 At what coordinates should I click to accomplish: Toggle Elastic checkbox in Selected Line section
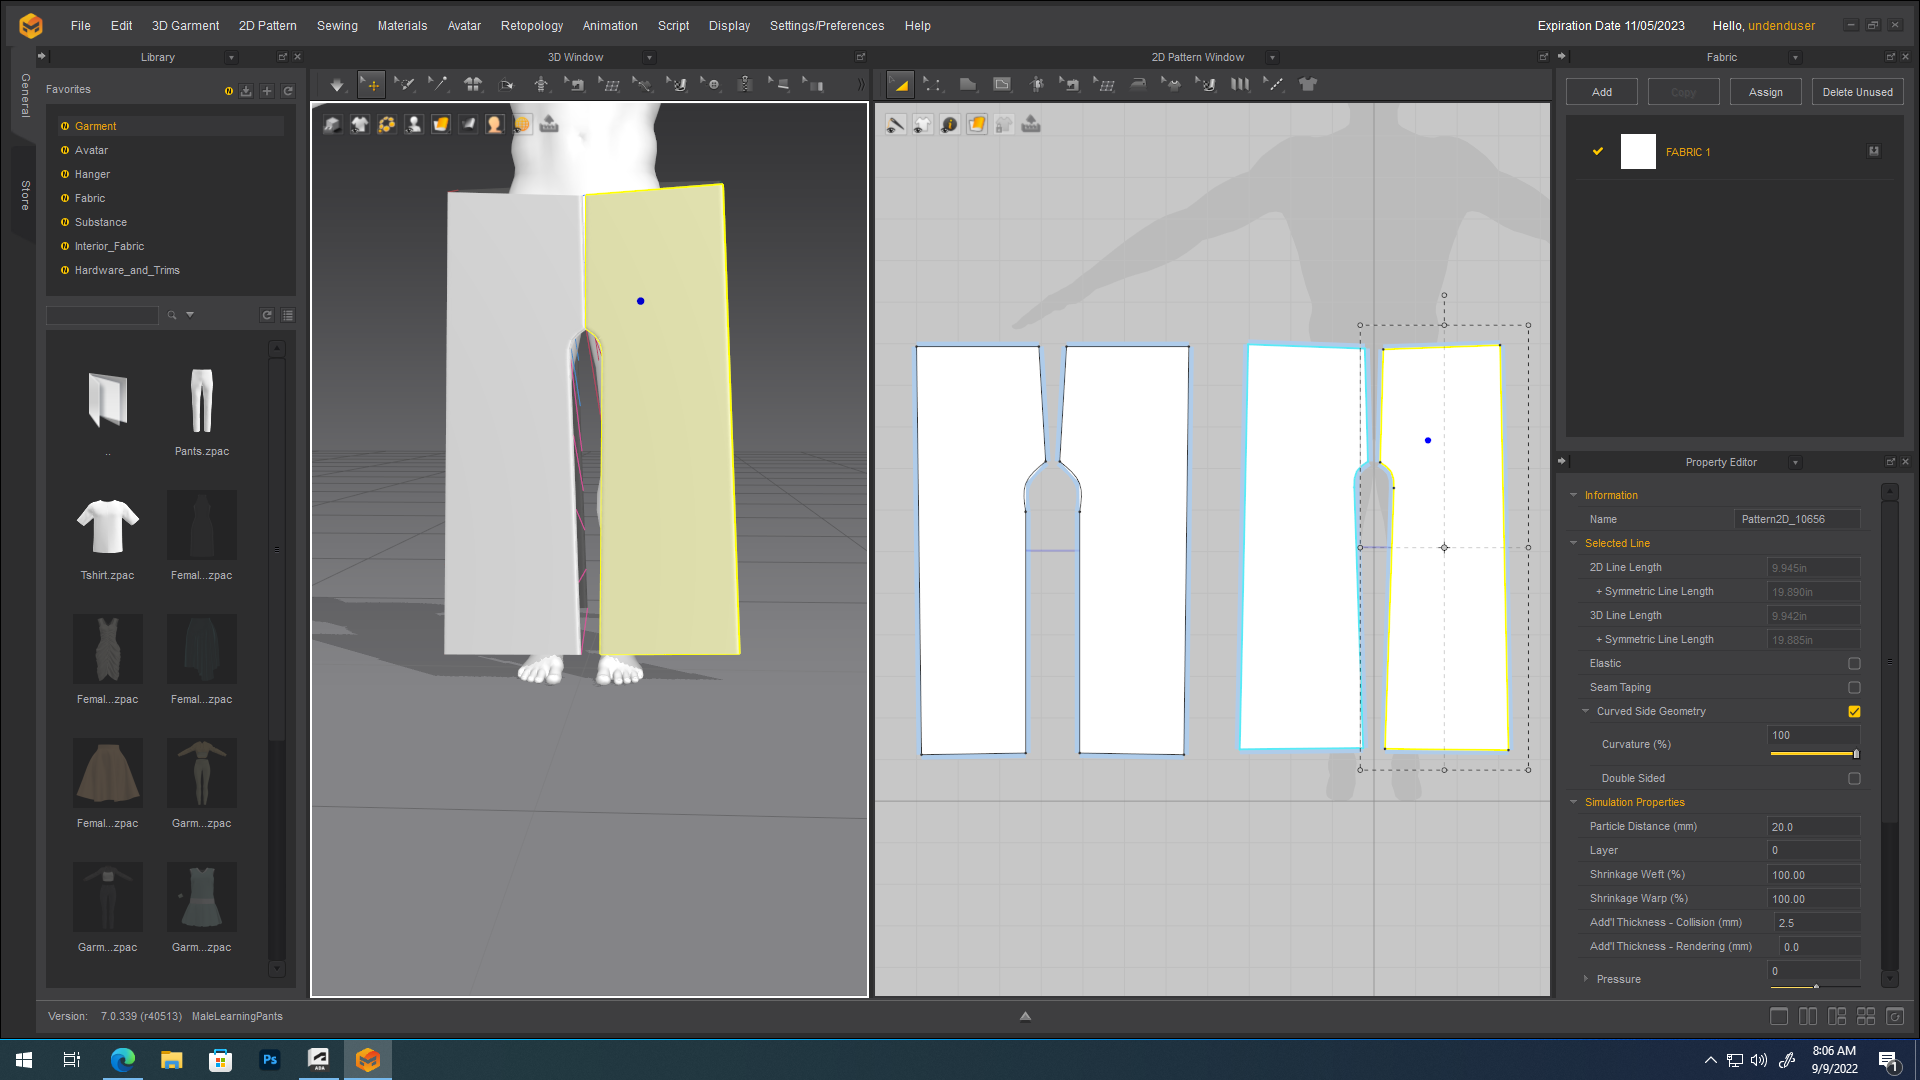[1855, 663]
